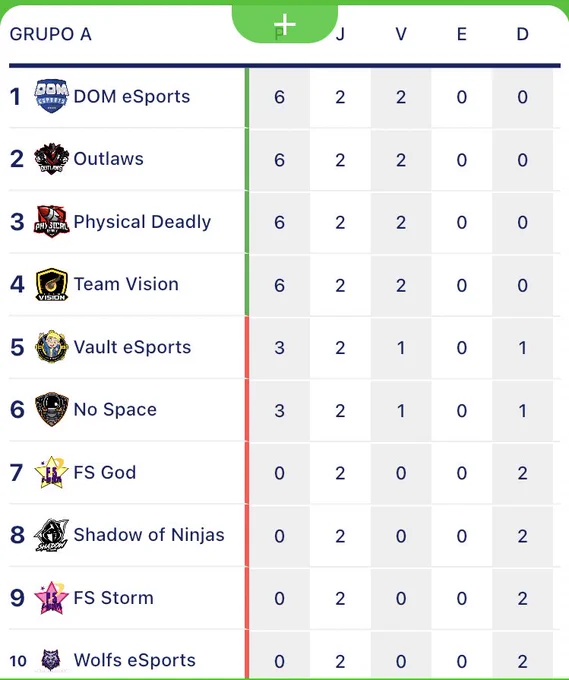Open the Vault eSports team name
The width and height of the screenshot is (569, 680).
[x=132, y=347]
